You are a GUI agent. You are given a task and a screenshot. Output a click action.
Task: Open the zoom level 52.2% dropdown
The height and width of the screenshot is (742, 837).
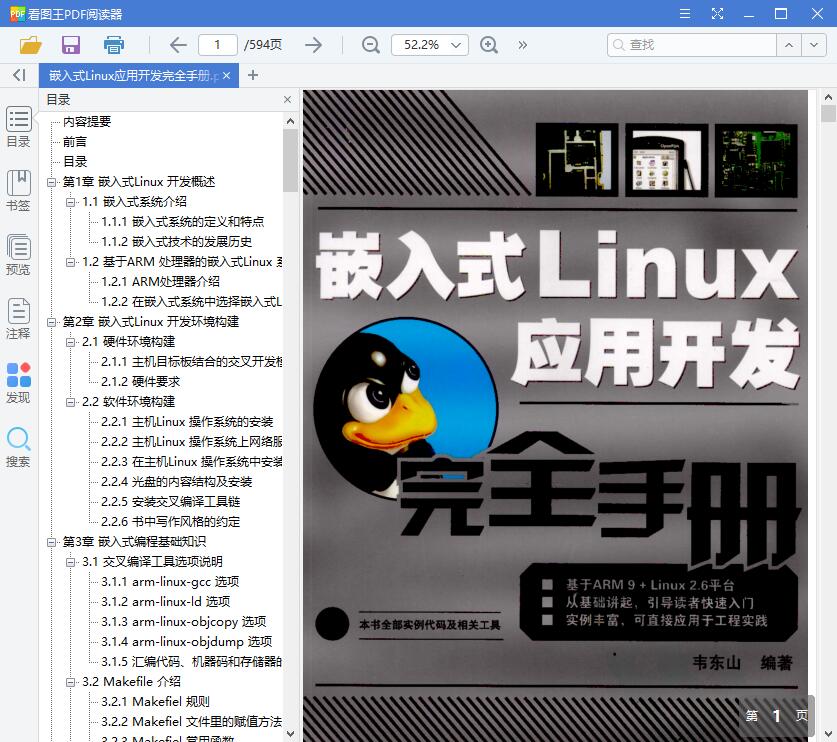click(430, 45)
